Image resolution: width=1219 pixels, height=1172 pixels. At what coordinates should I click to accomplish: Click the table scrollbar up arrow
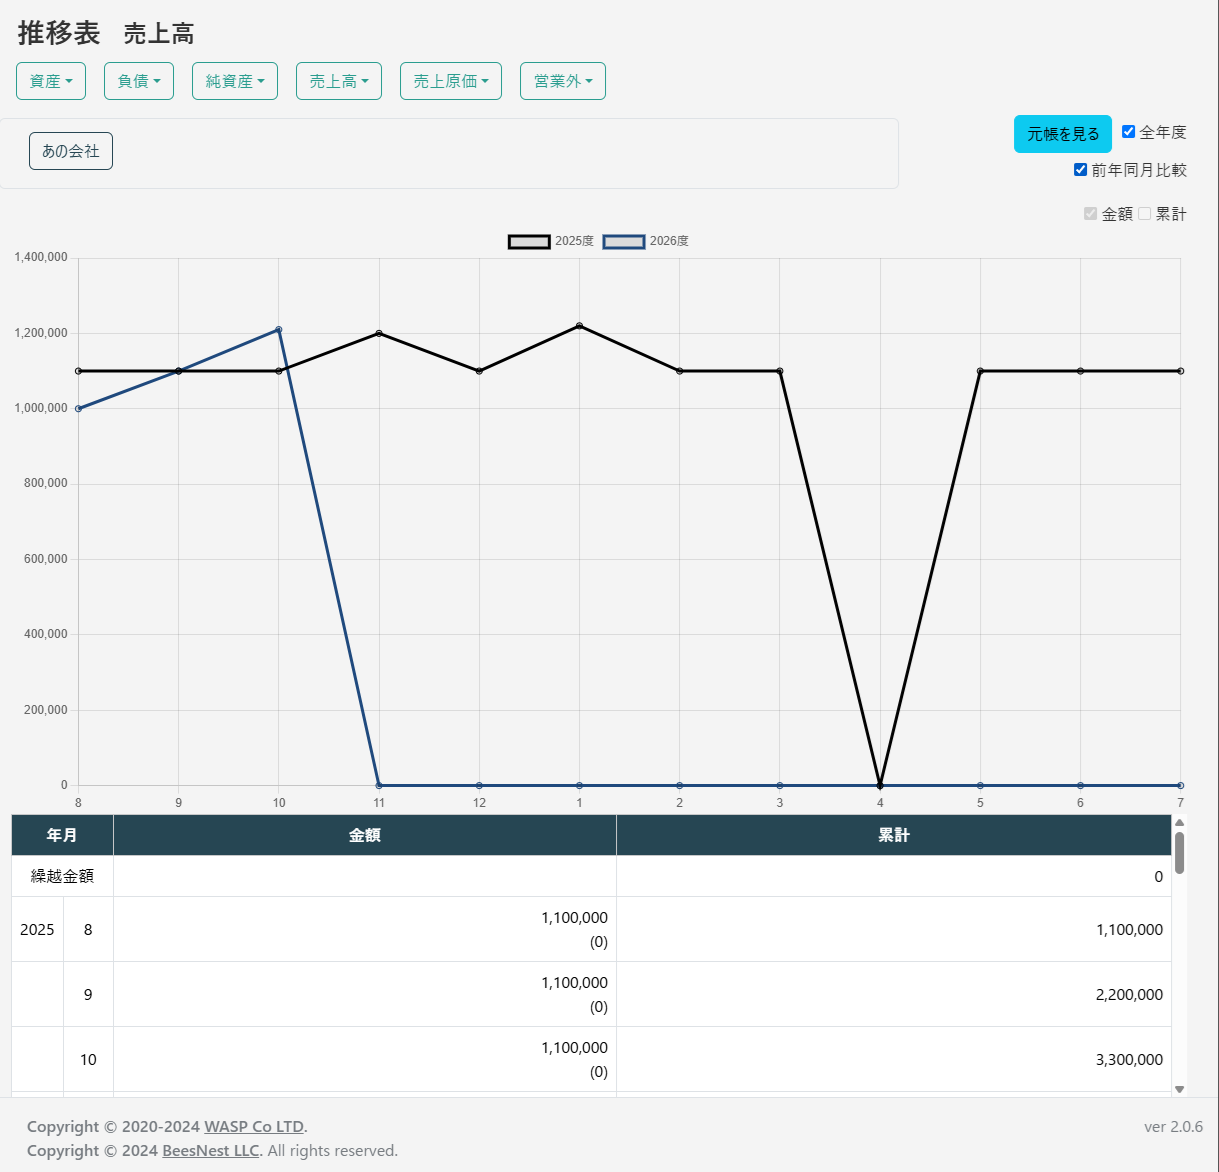pos(1179,822)
